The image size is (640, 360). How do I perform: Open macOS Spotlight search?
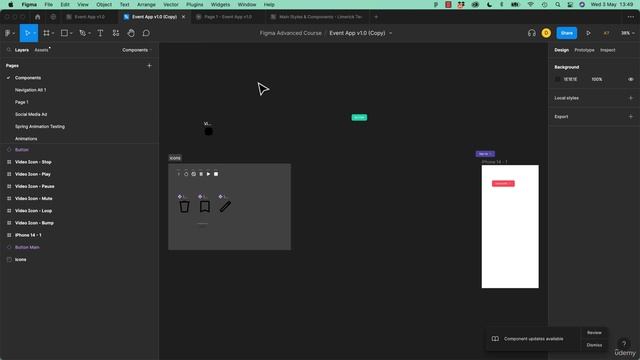558,4
